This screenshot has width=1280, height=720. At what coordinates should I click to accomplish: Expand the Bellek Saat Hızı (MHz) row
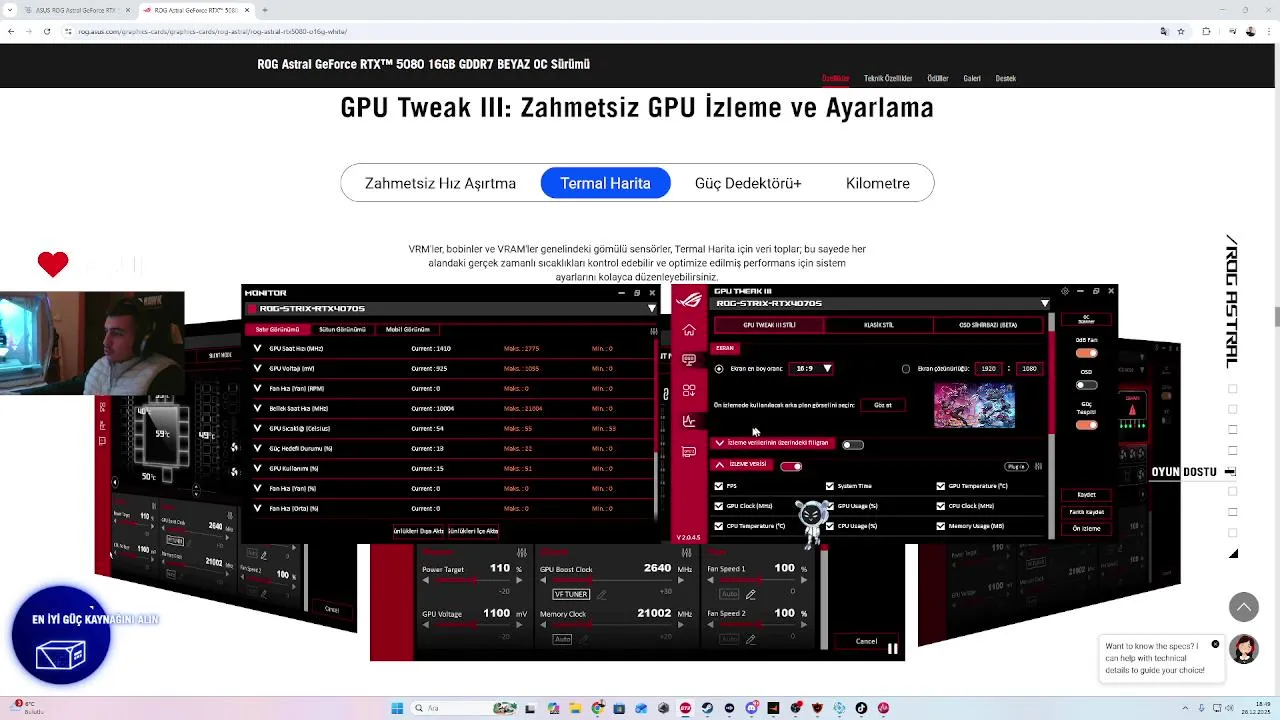coord(257,409)
